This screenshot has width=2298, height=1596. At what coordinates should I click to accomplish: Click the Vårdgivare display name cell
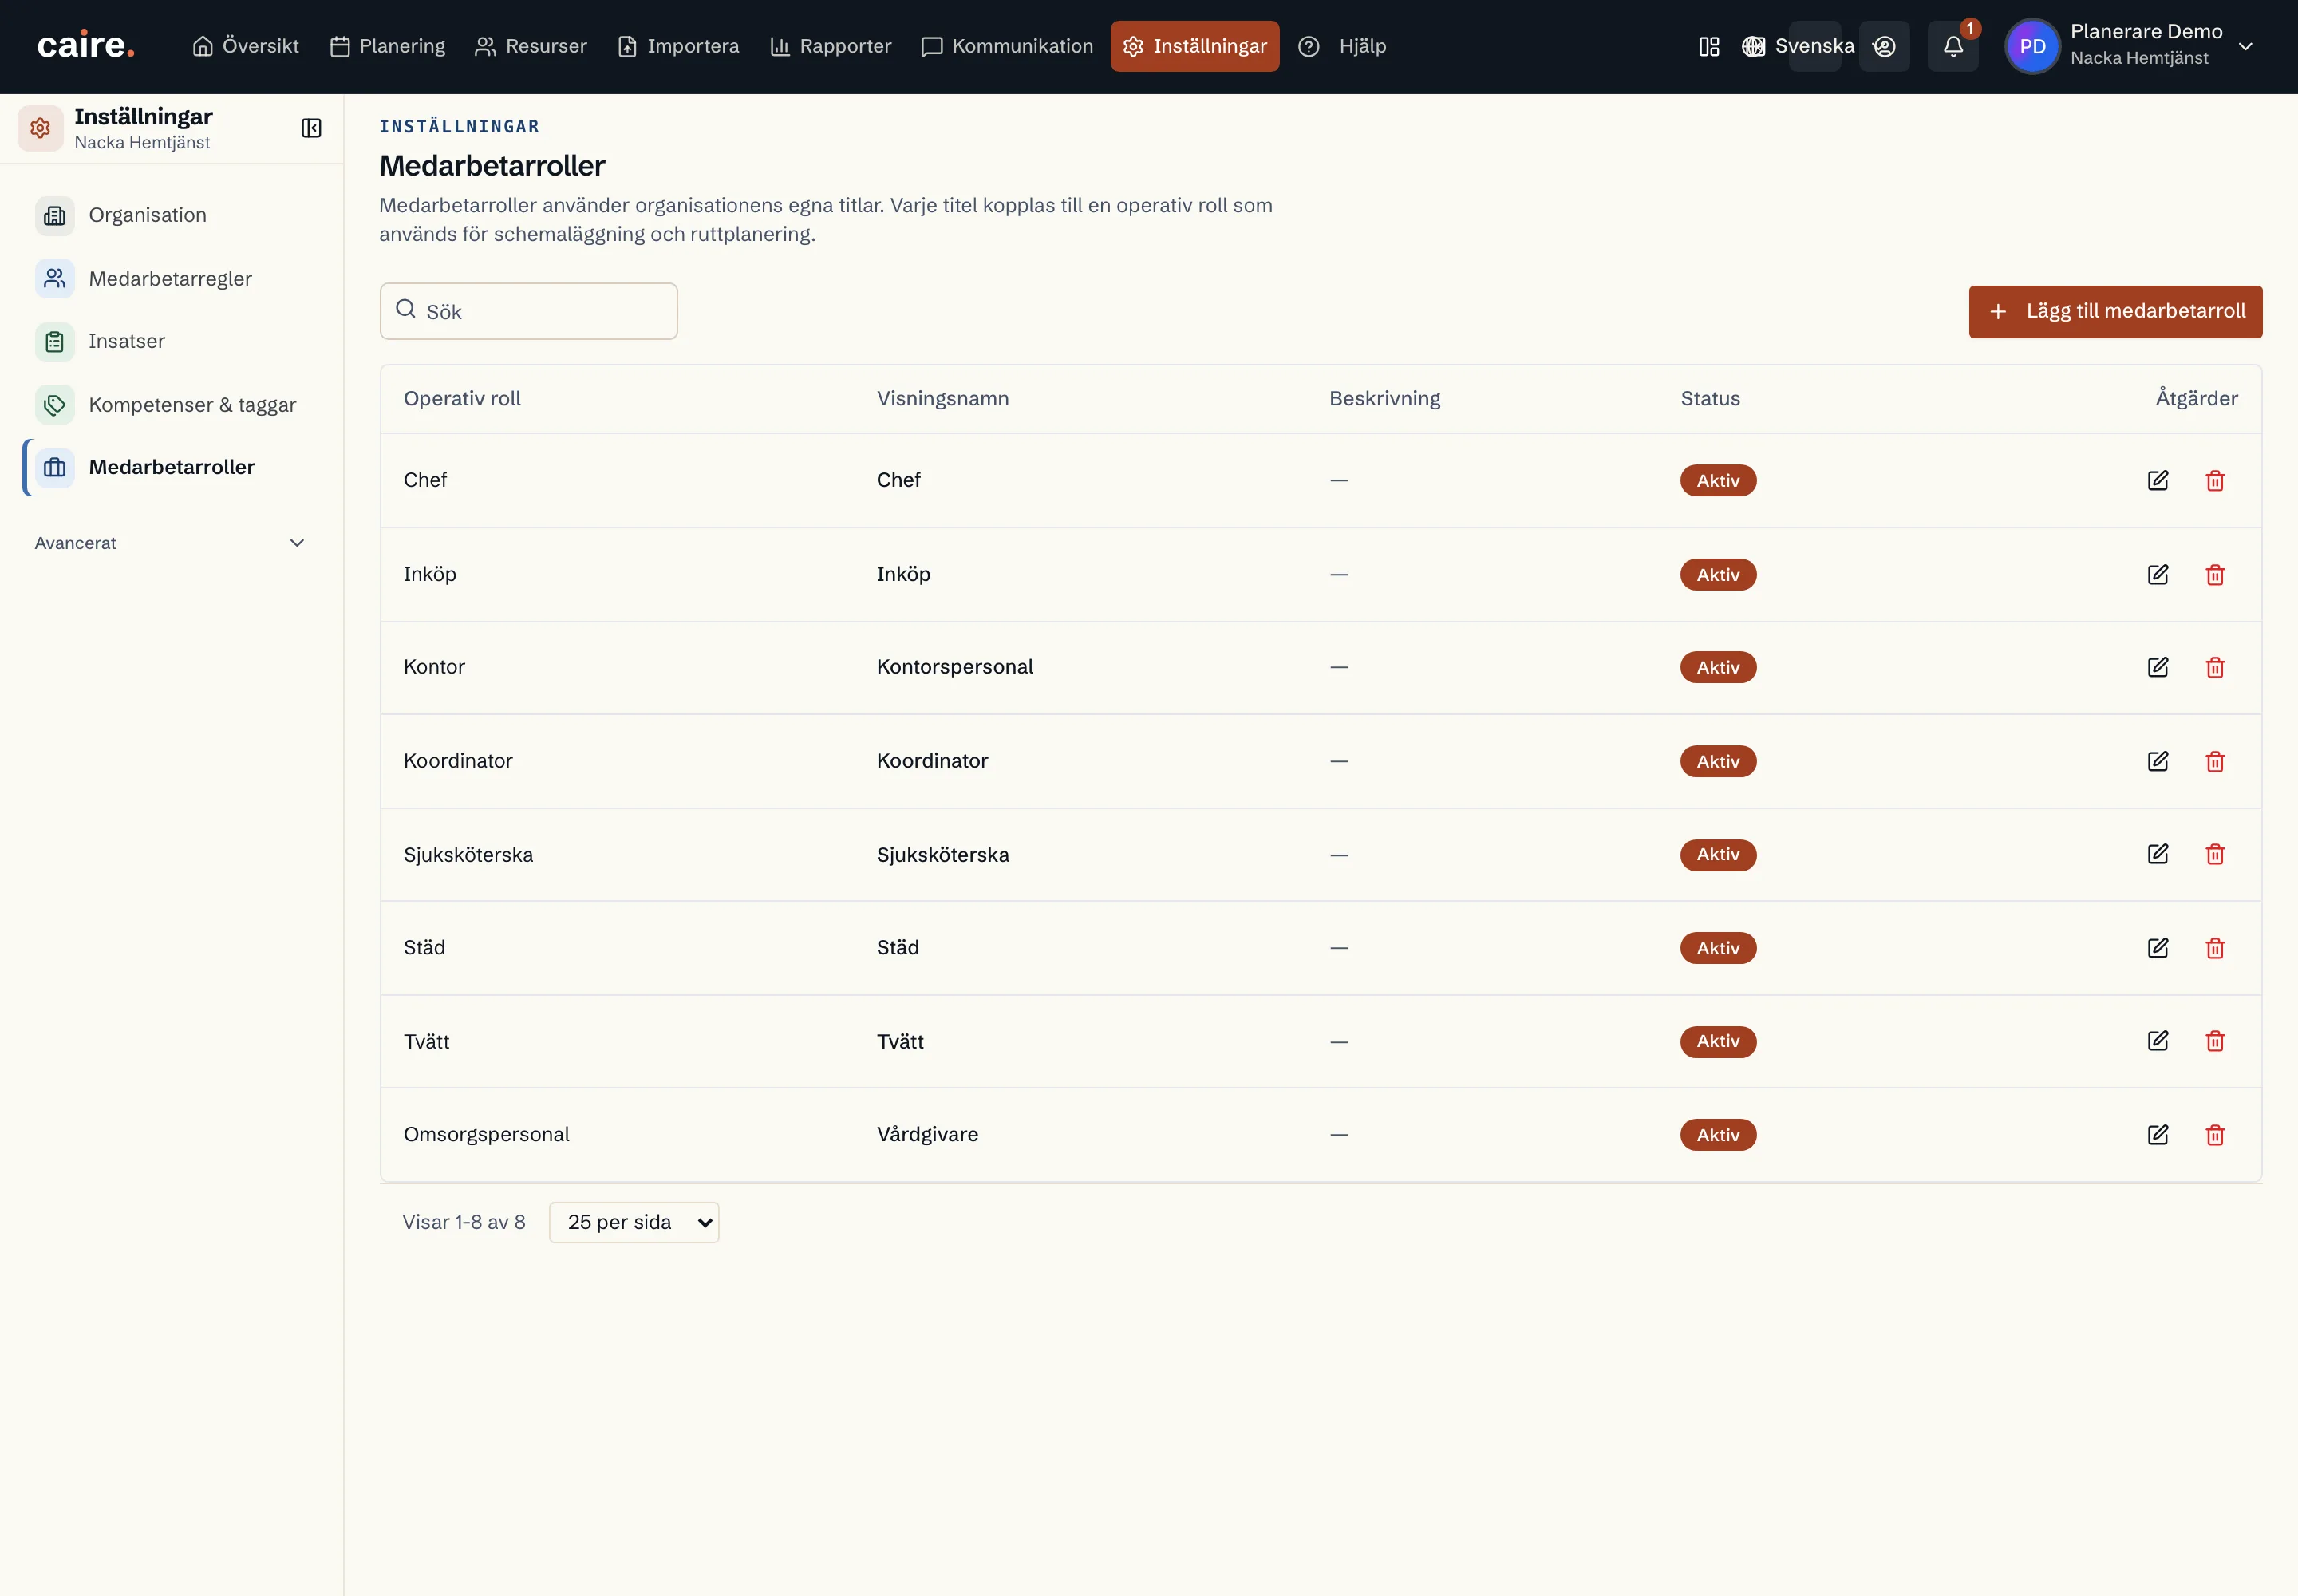[927, 1135]
